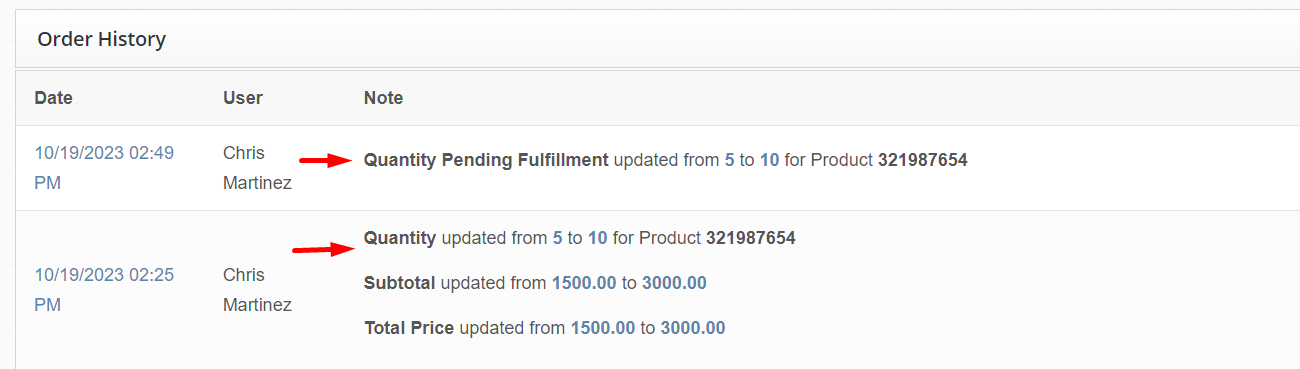Click Product 321987654 in the second note
Screen dimensions: 1300x369
tap(717, 238)
